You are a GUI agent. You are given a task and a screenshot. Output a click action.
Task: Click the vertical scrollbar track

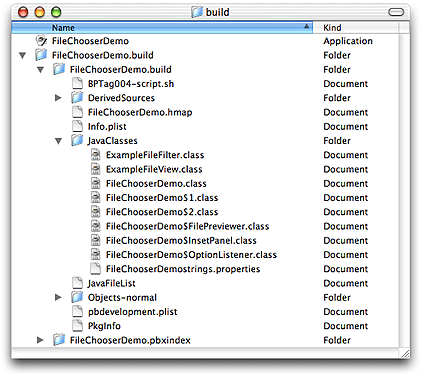pyautogui.click(x=404, y=190)
